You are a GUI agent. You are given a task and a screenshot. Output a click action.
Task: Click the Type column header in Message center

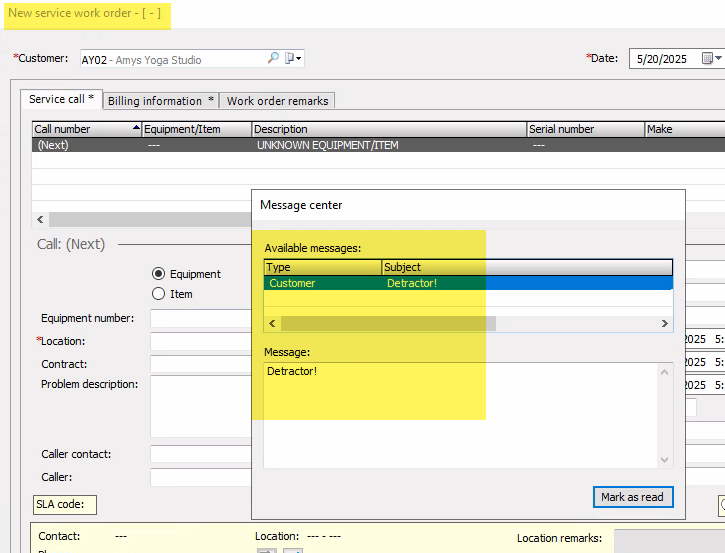point(323,267)
